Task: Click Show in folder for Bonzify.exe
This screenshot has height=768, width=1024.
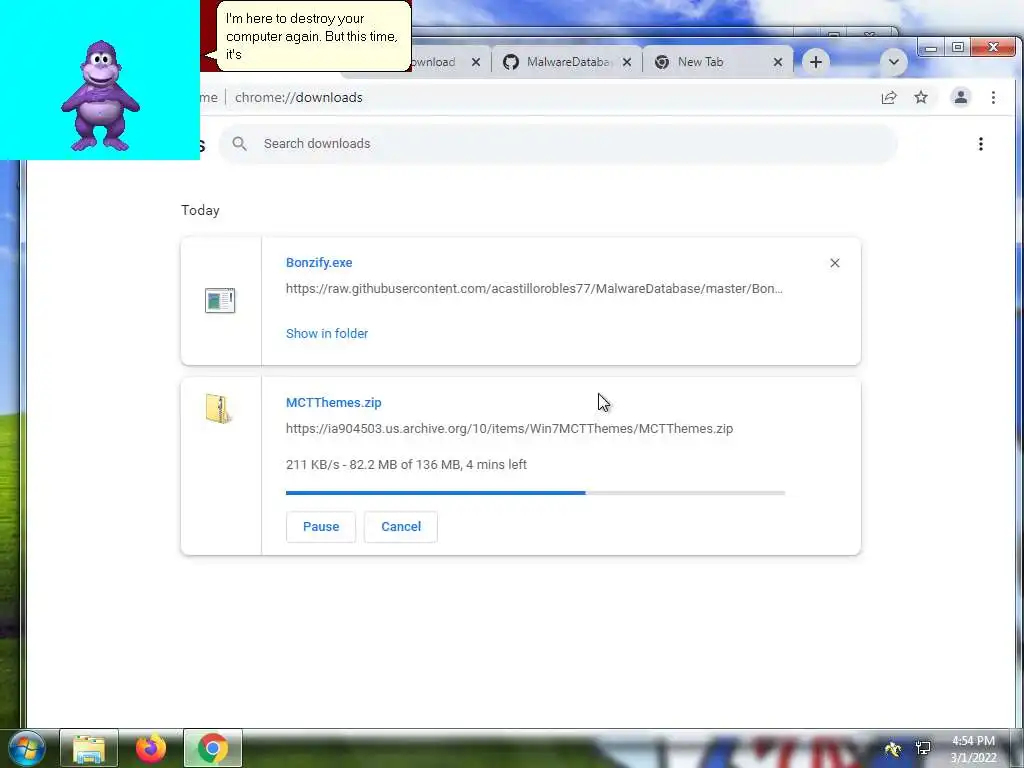Action: [327, 333]
